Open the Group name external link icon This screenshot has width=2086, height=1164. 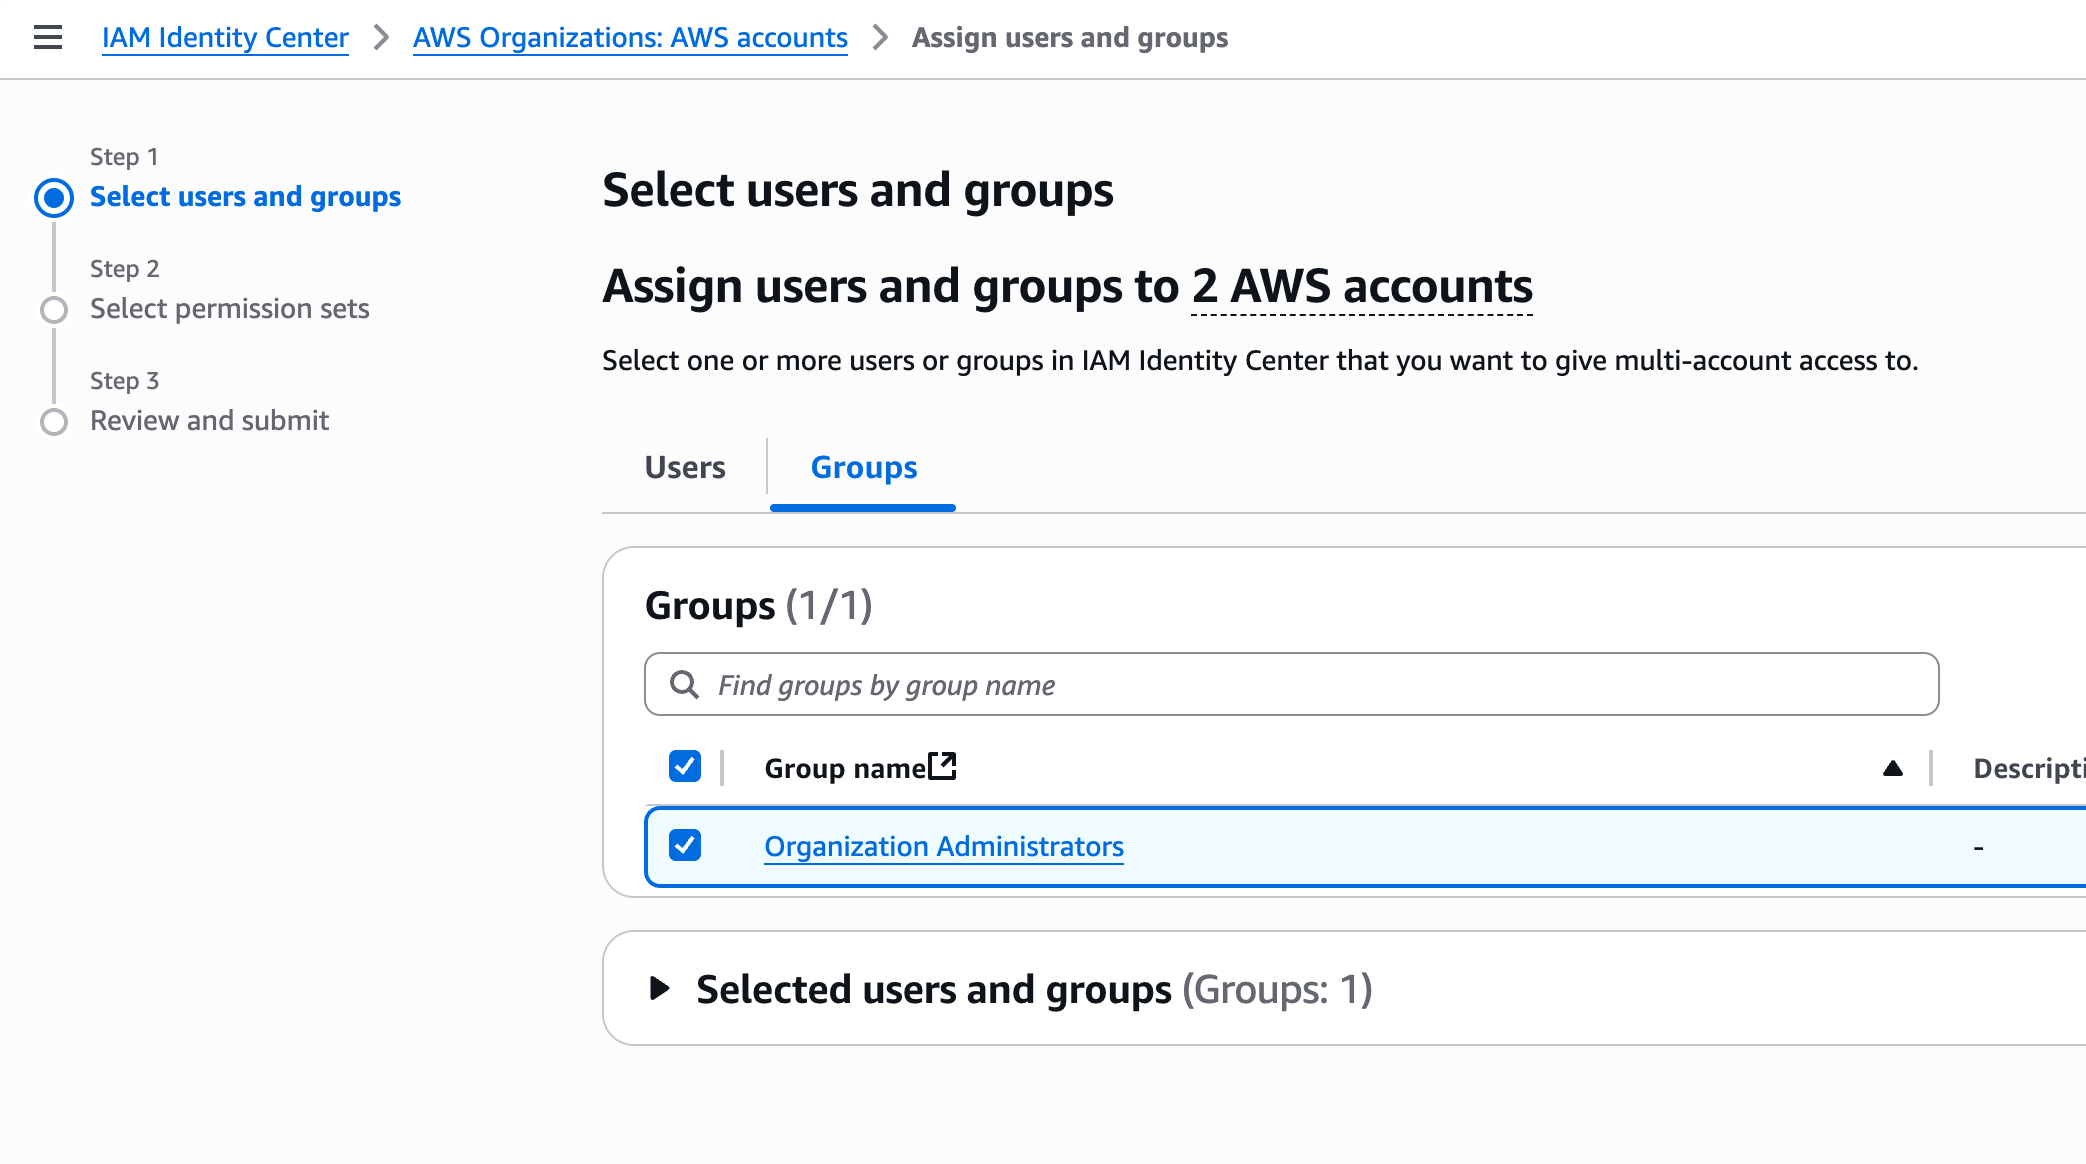coord(942,767)
